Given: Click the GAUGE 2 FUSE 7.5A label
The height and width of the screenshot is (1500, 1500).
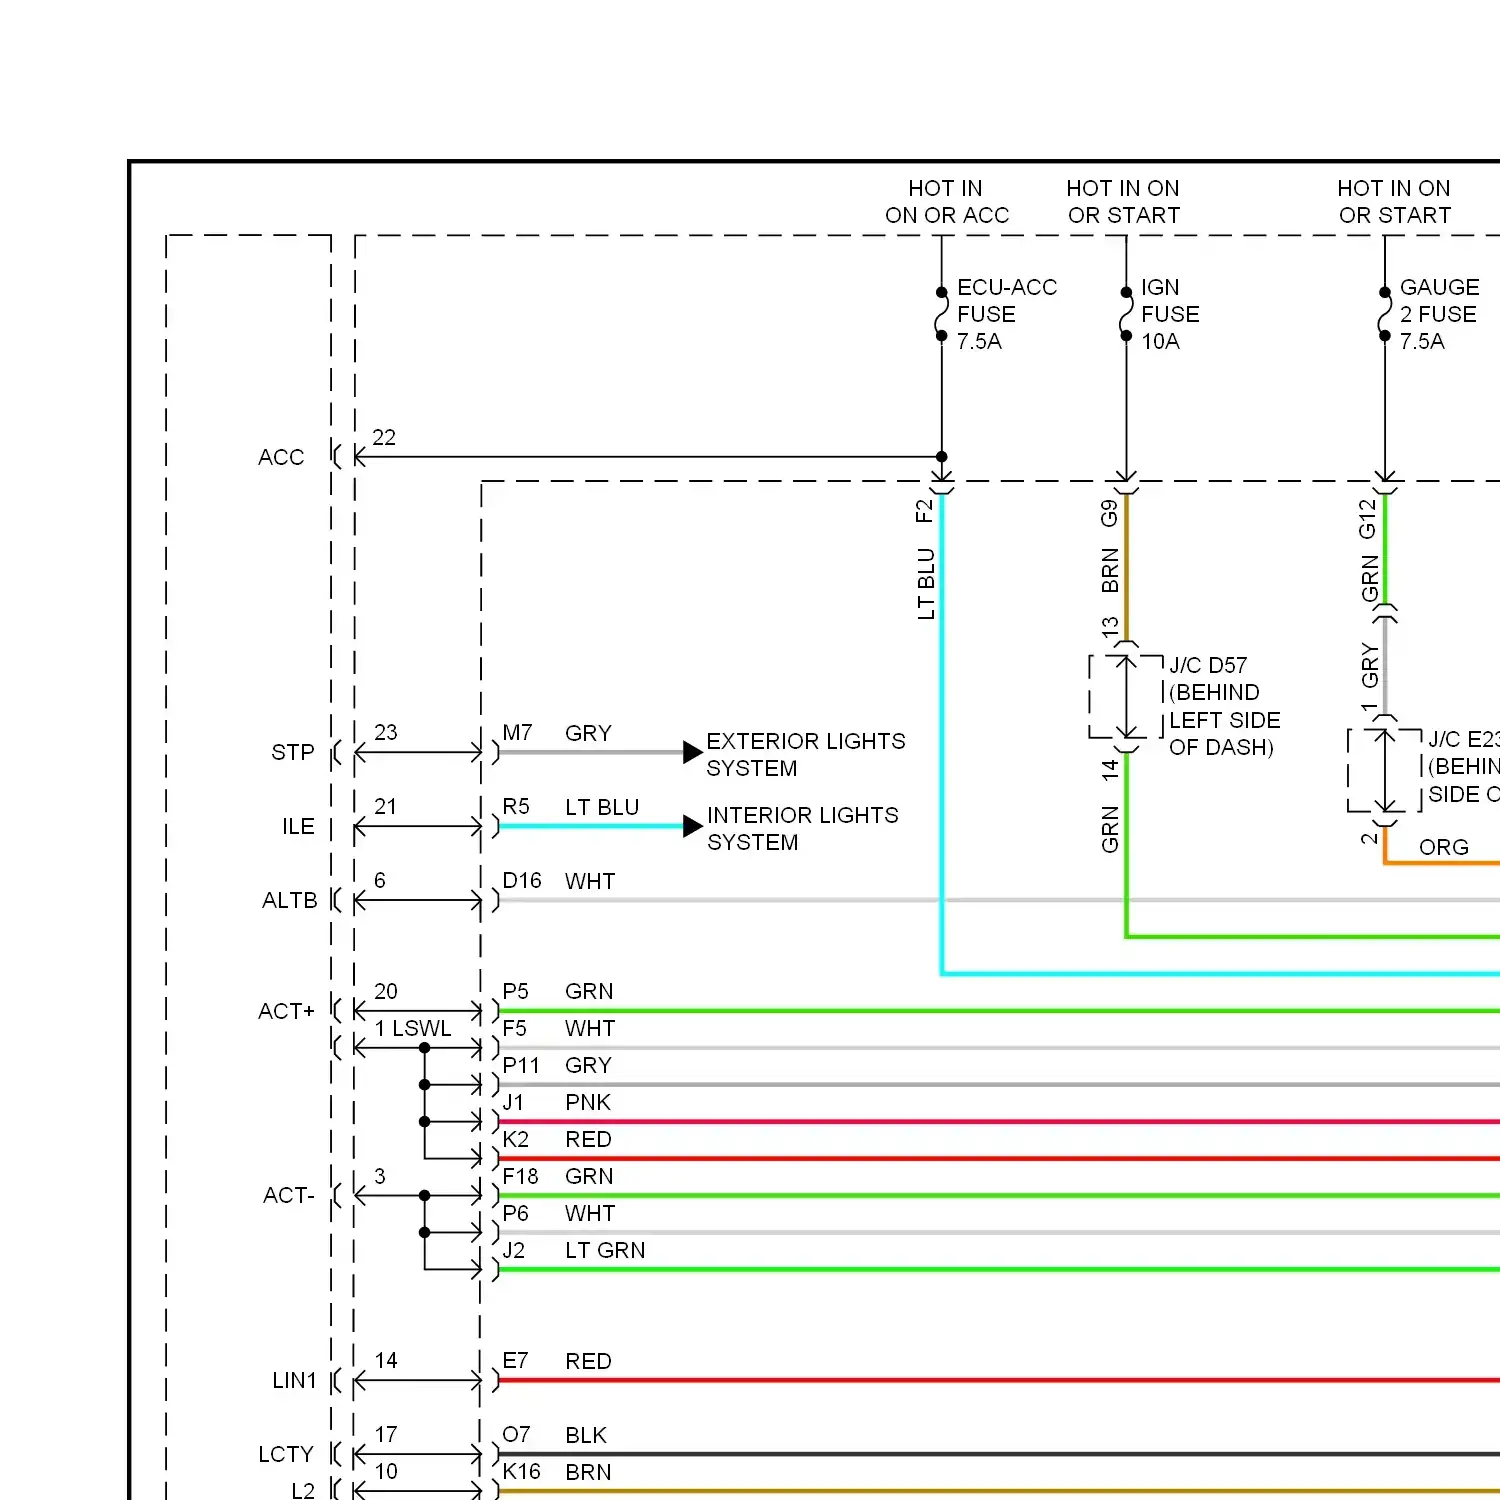Looking at the screenshot, I should coord(1439,314).
